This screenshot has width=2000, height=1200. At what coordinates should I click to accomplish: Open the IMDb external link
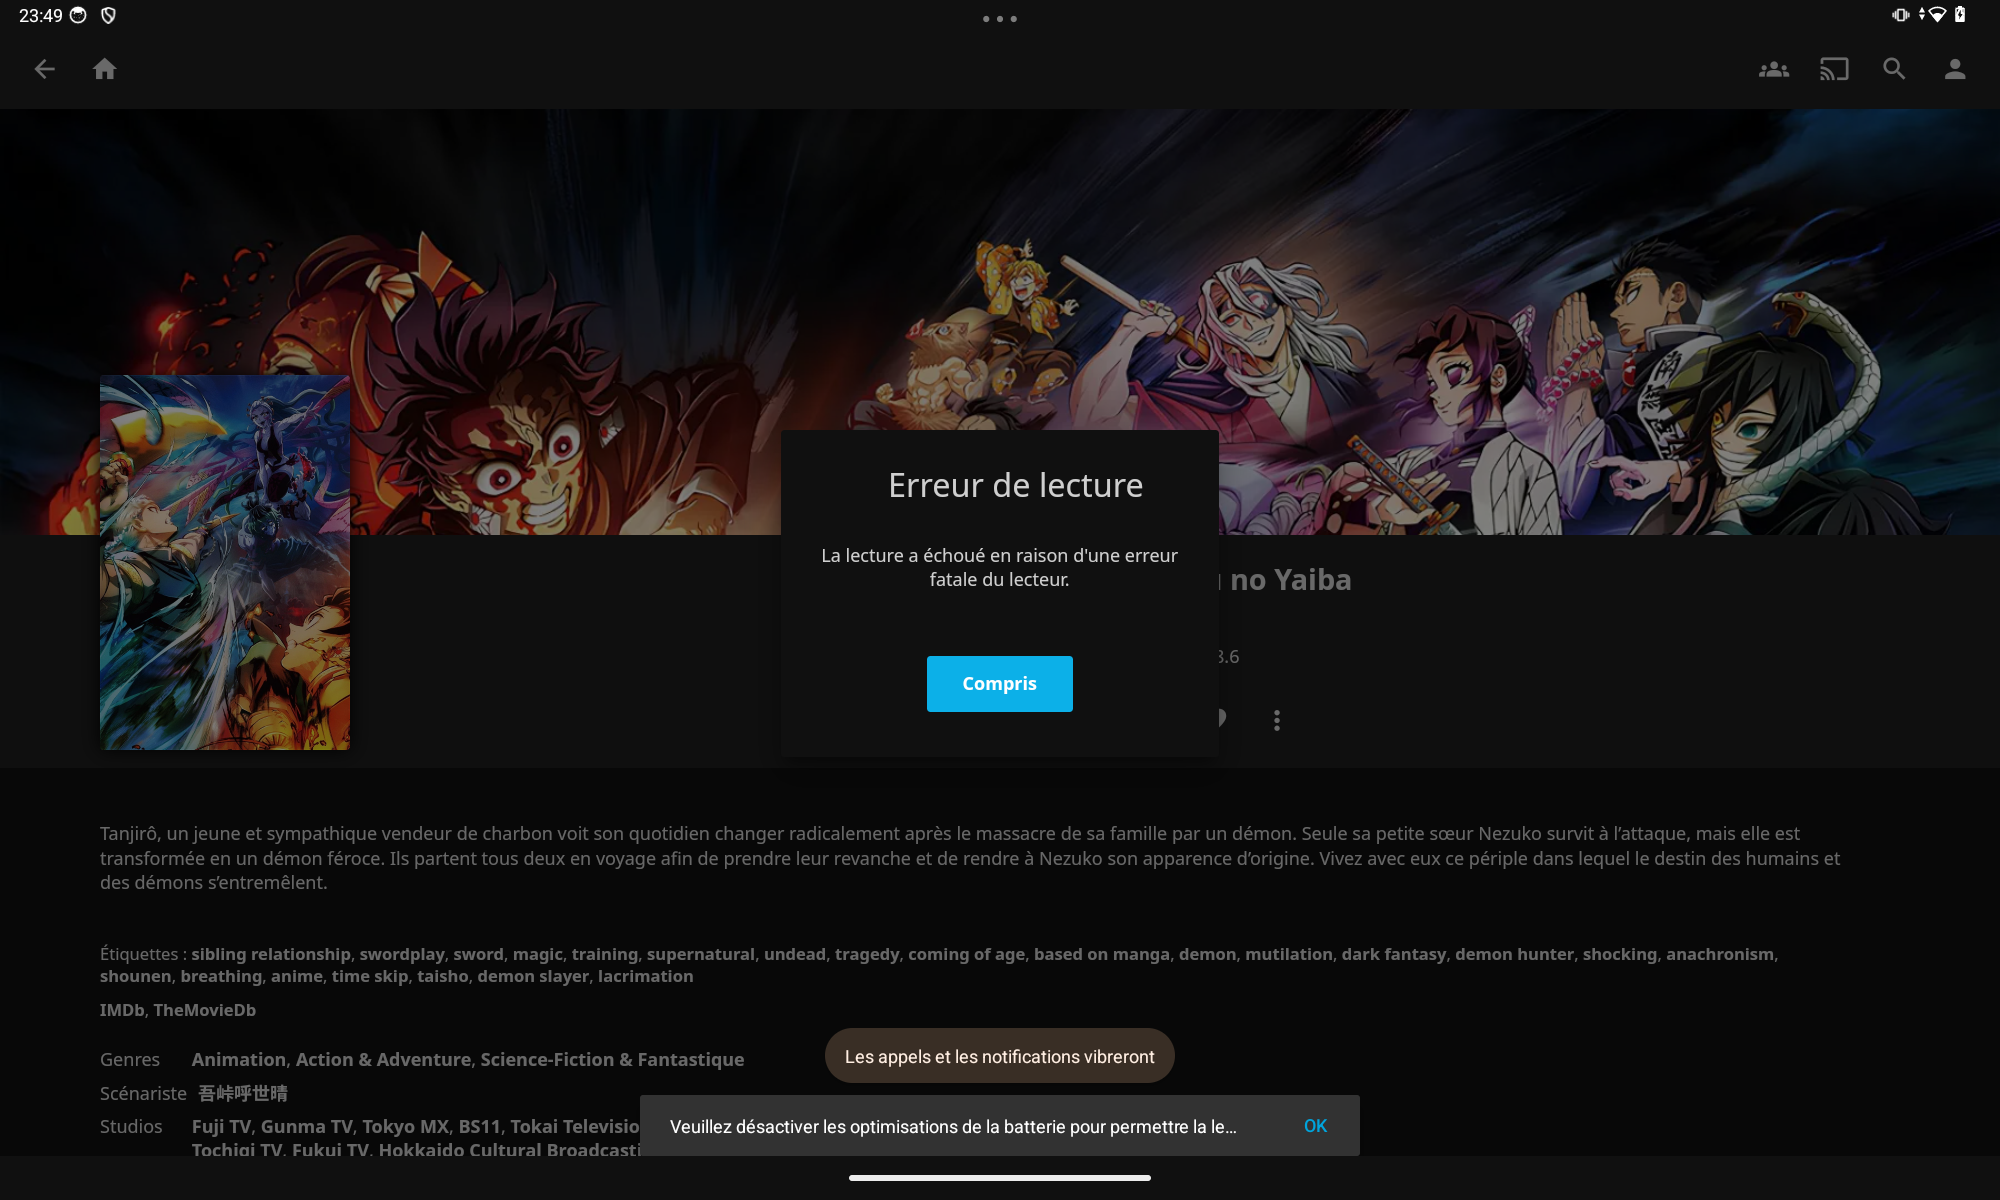(122, 1010)
